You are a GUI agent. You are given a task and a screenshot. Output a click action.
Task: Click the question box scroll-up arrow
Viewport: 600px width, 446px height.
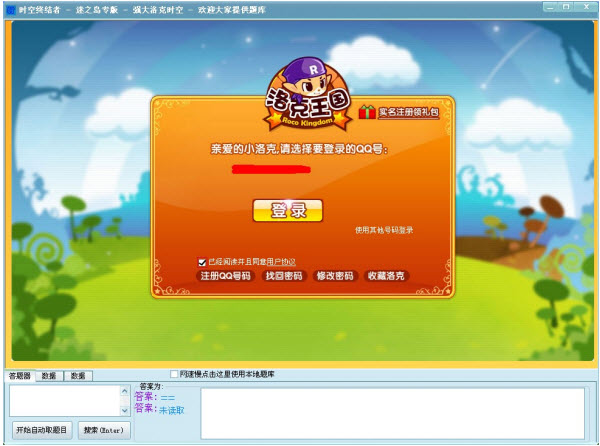coord(125,391)
